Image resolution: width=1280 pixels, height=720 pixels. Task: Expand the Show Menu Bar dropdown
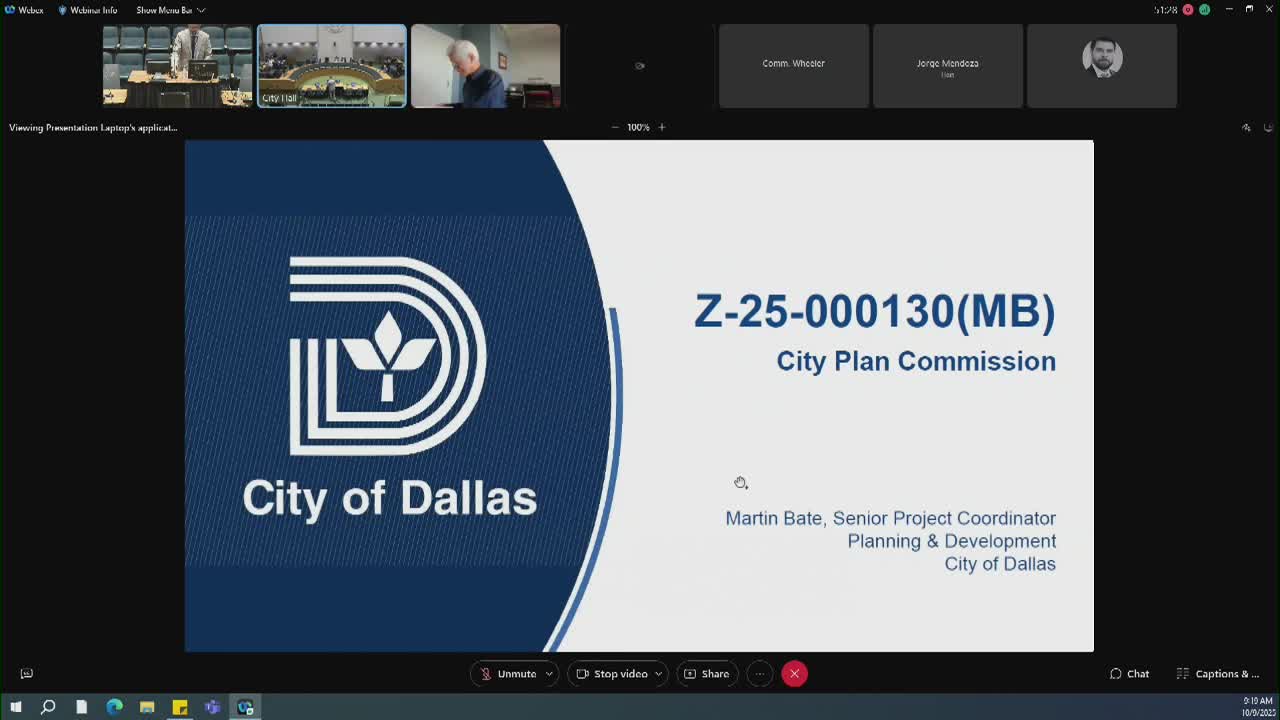[x=170, y=10]
